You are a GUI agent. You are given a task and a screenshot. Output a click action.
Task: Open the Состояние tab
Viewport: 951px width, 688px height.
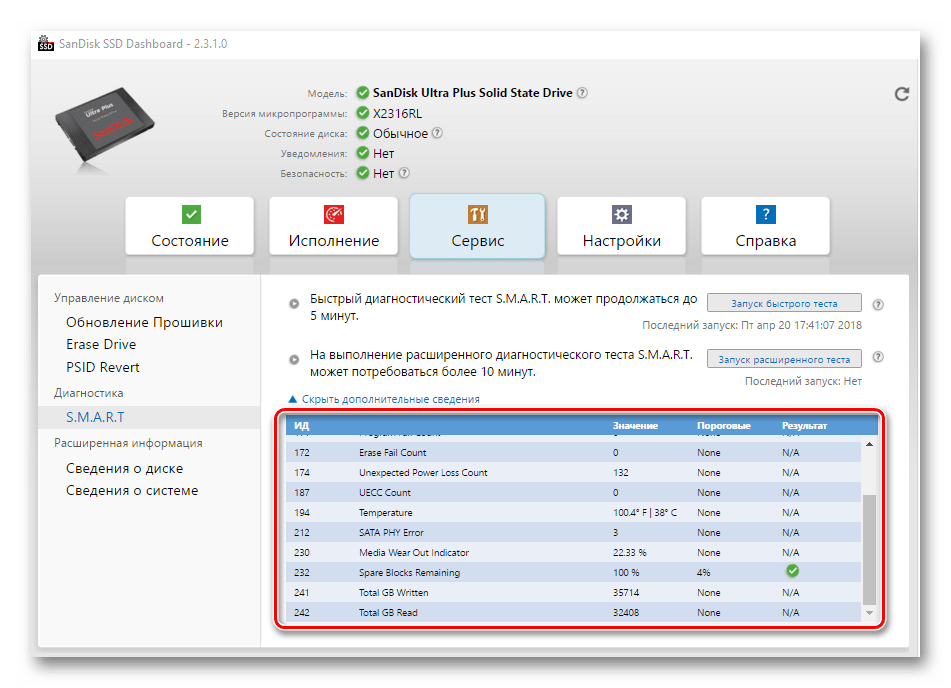(x=190, y=226)
